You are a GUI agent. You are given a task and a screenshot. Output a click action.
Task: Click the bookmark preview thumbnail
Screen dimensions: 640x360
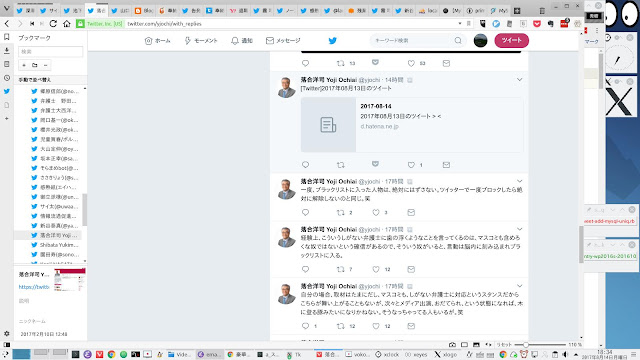[69, 280]
